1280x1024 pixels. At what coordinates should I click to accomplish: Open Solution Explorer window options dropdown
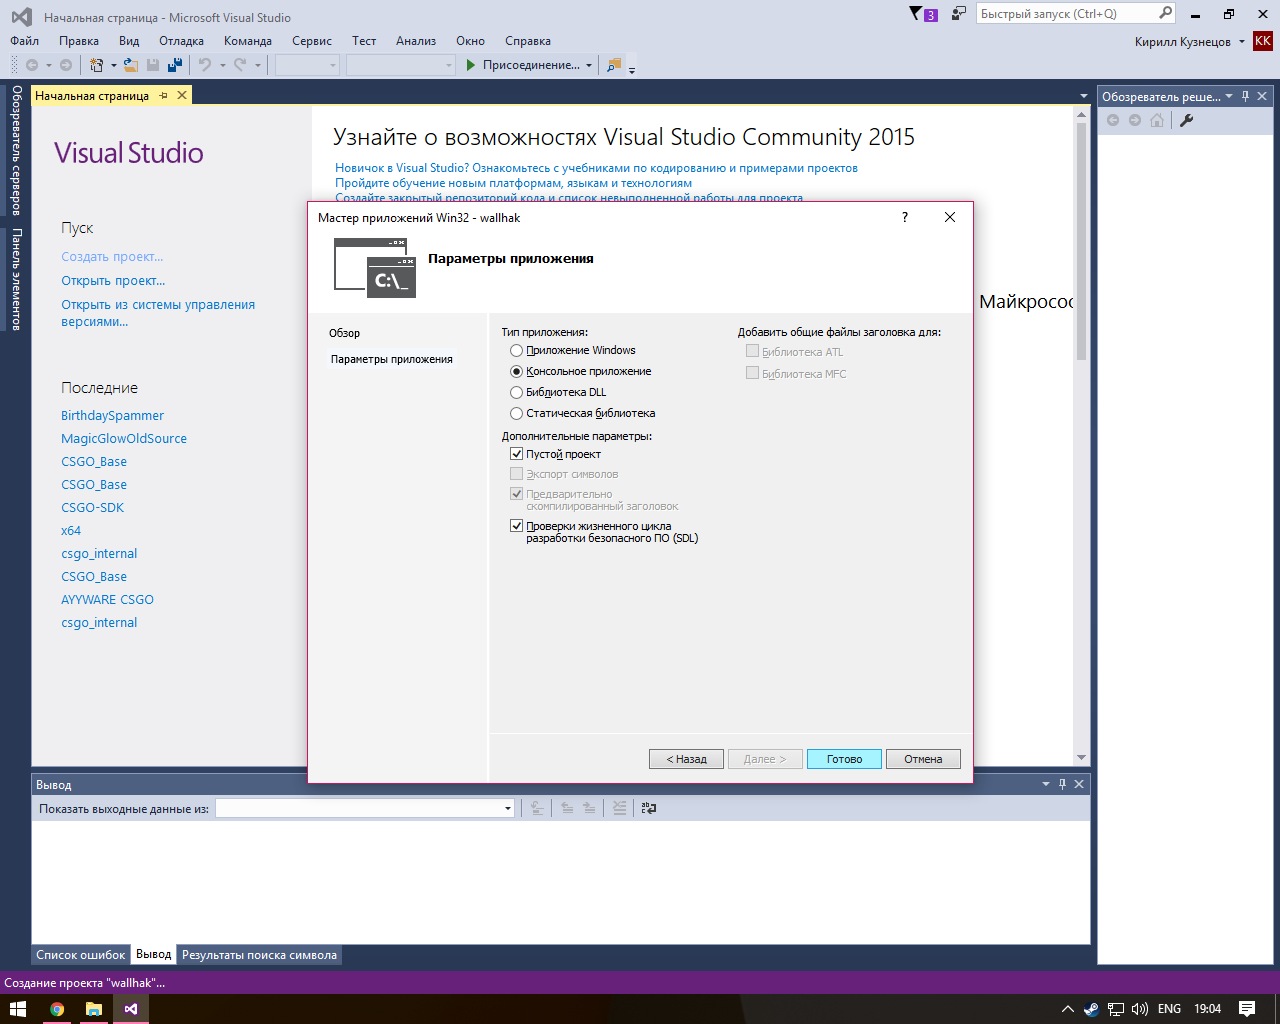click(x=1229, y=96)
